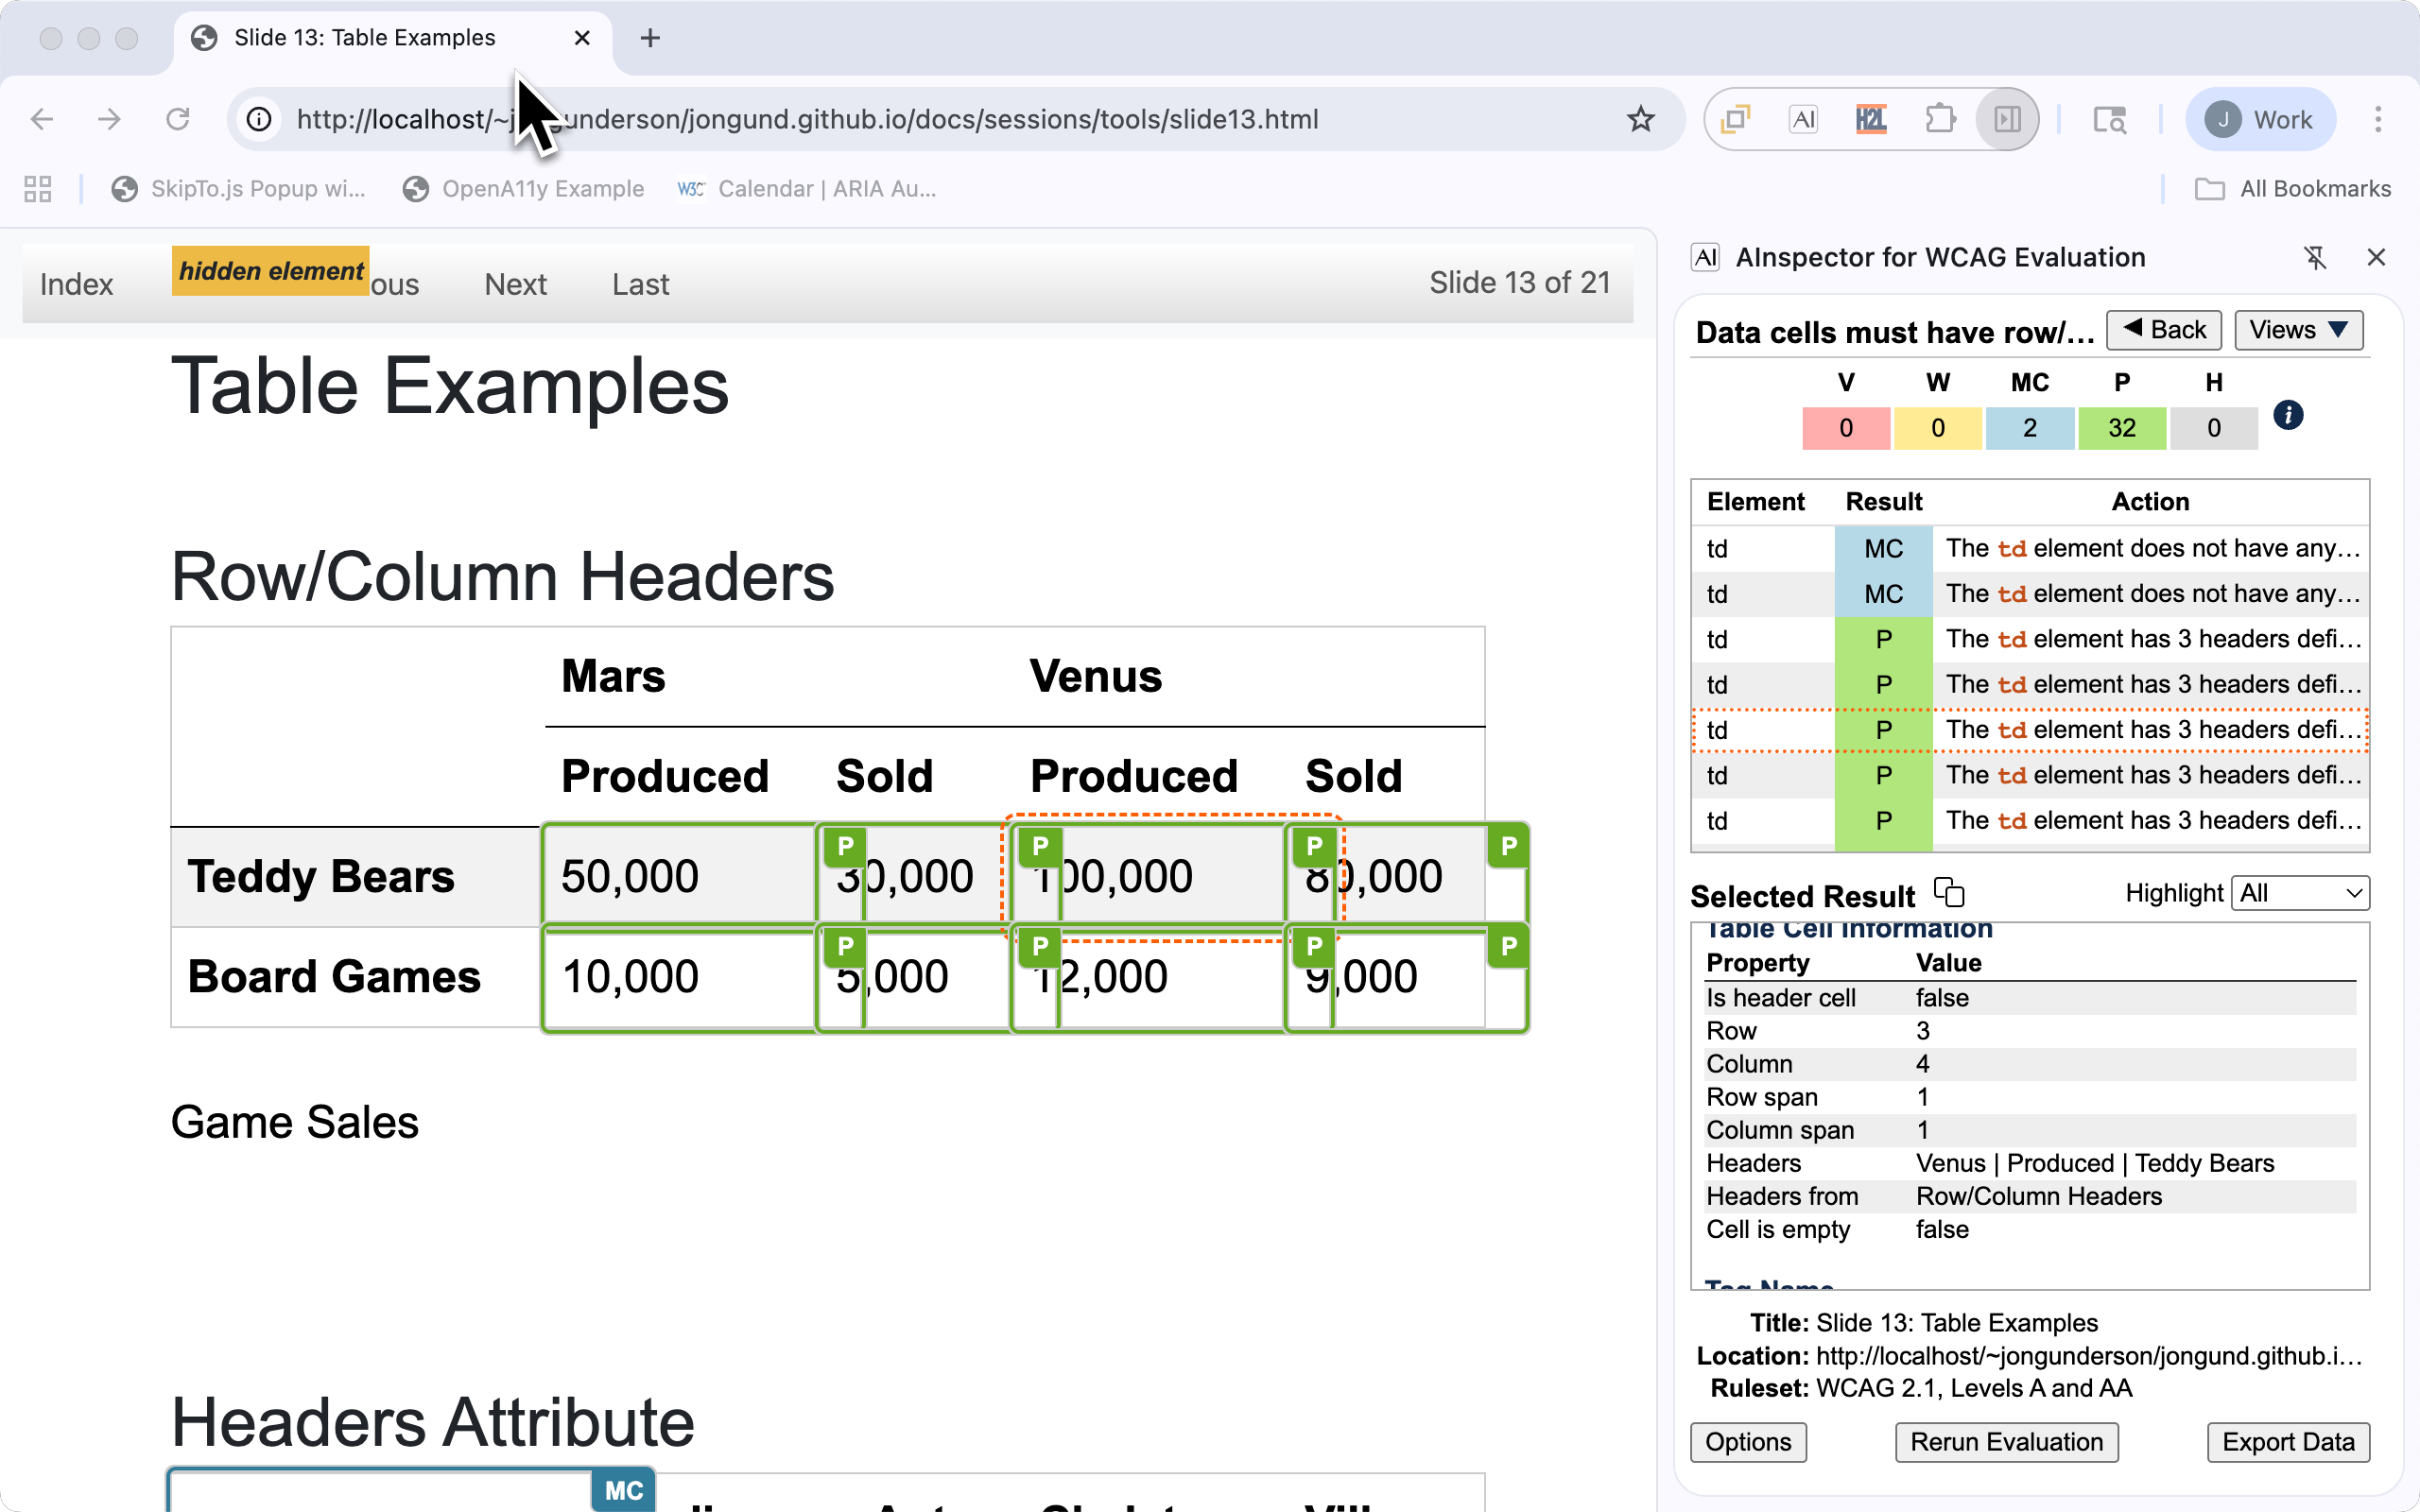
Task: Click the rule information 'i' icon
Action: click(2288, 415)
